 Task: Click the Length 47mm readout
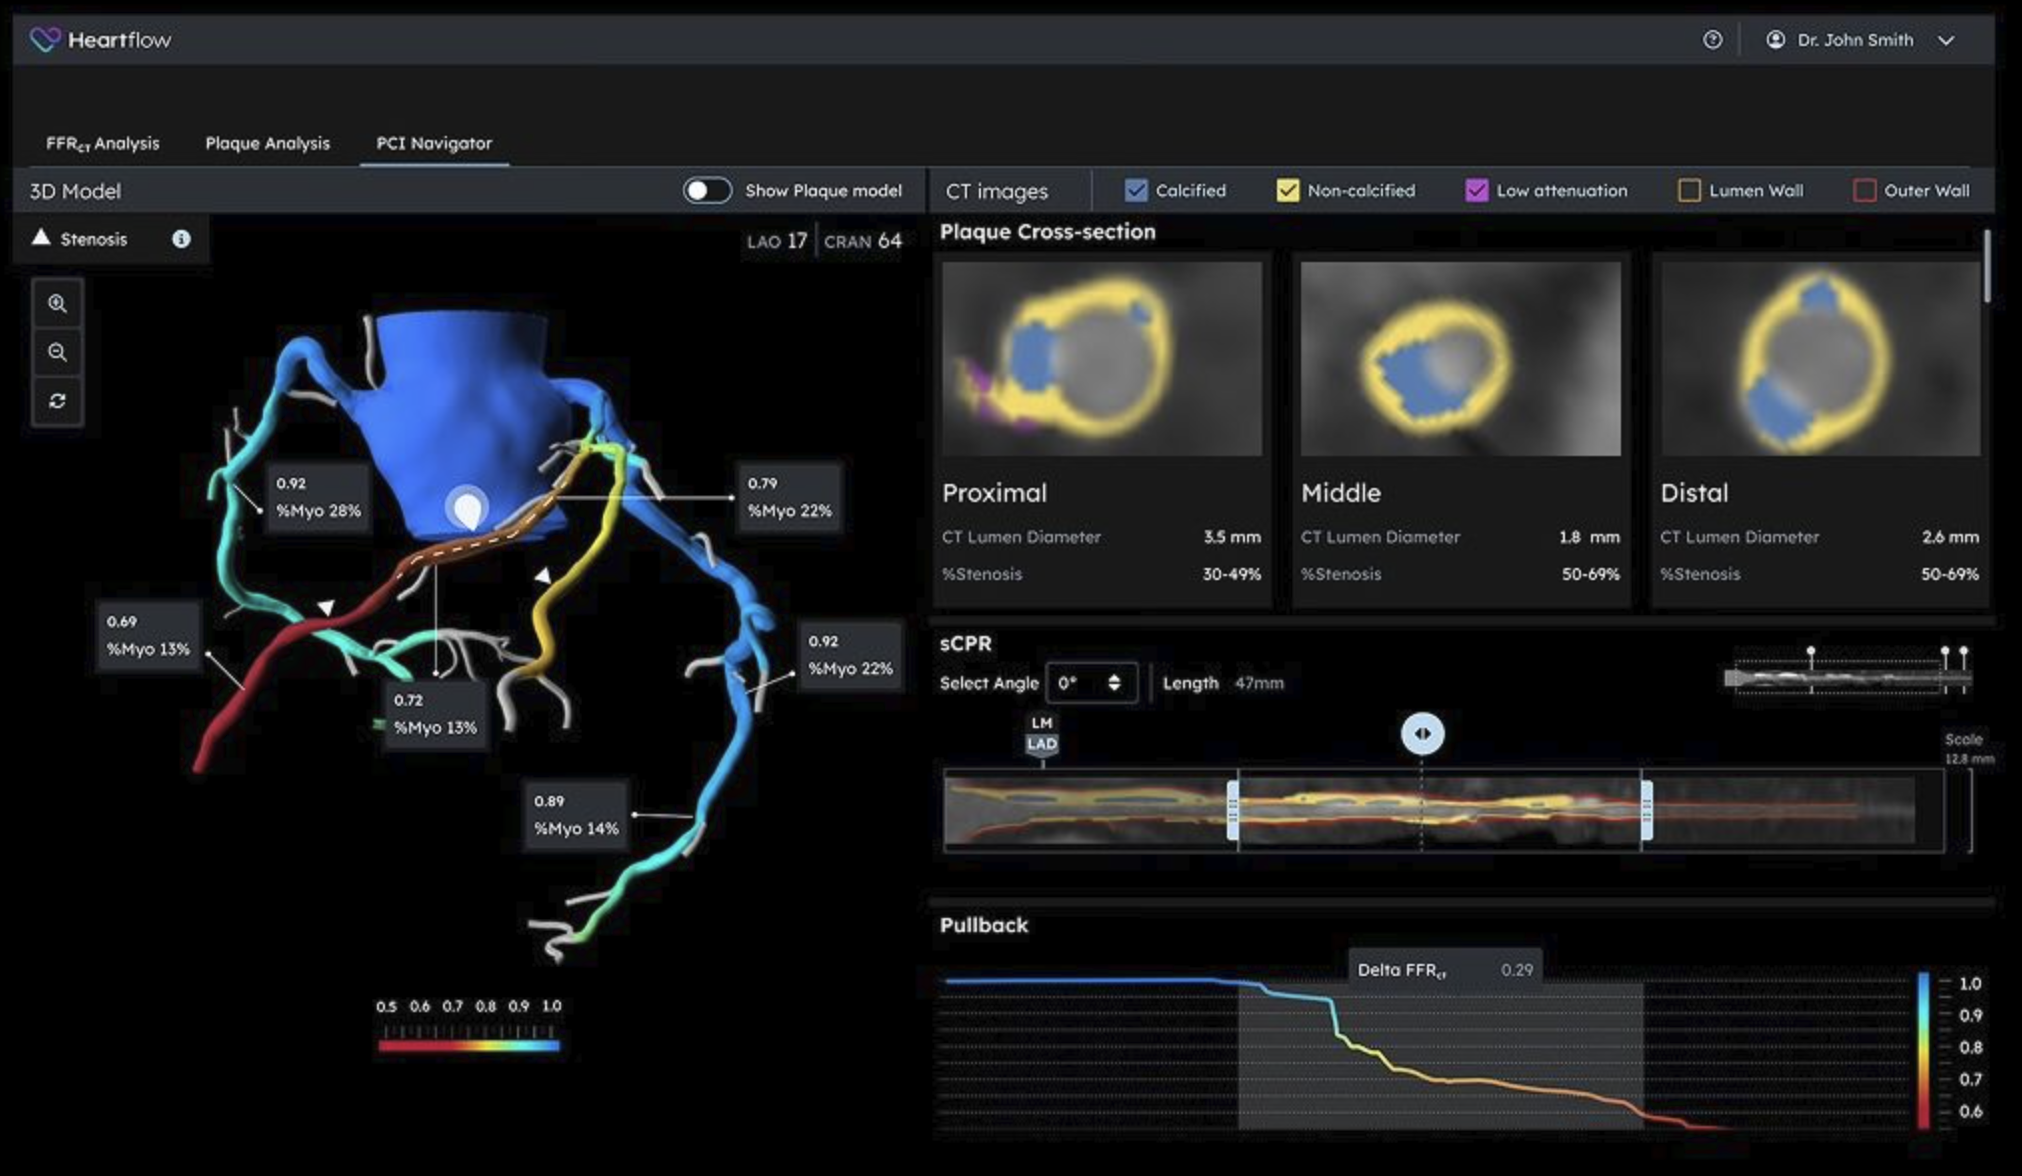coord(1223,683)
